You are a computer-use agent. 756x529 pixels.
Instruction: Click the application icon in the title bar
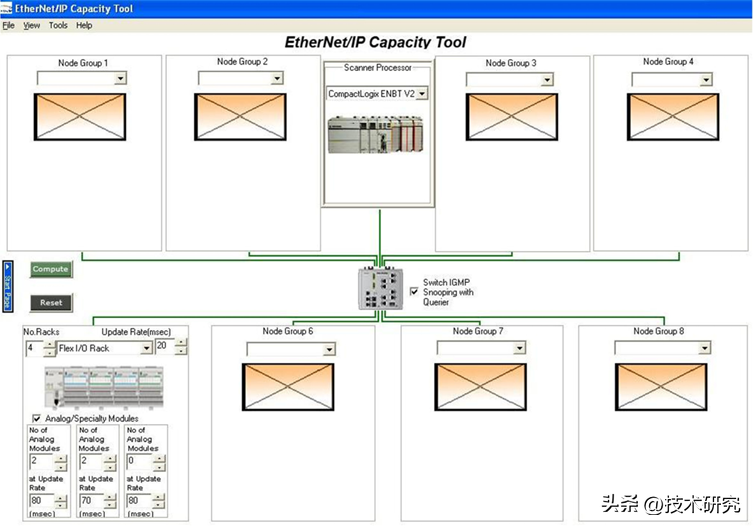coord(7,8)
